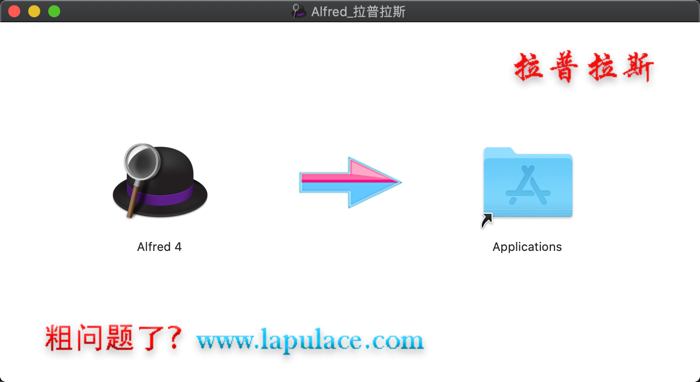Select the "Alfred 4" file name label
The width and height of the screenshot is (700, 382).
[x=159, y=247]
